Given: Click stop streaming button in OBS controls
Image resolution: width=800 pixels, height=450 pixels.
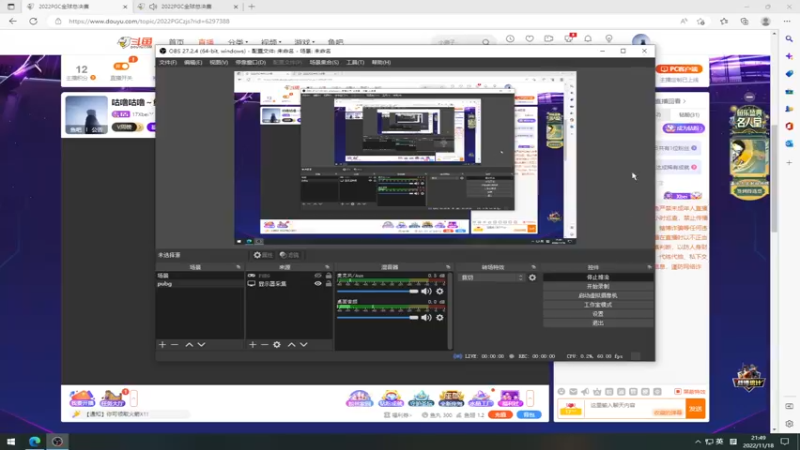Looking at the screenshot, I should 598,278.
